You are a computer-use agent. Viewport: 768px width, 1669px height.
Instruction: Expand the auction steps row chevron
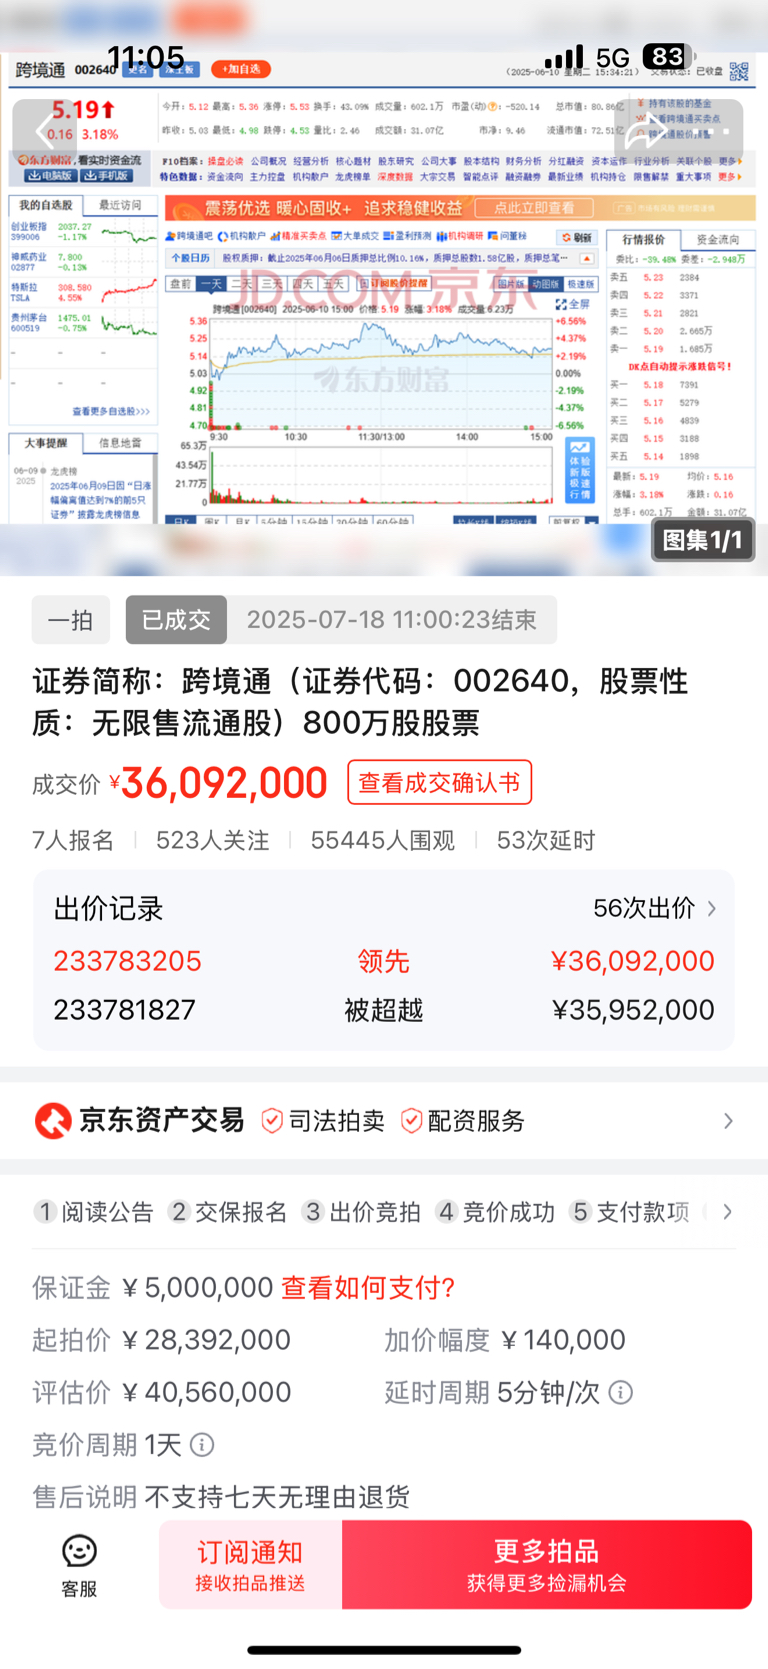[727, 1212]
